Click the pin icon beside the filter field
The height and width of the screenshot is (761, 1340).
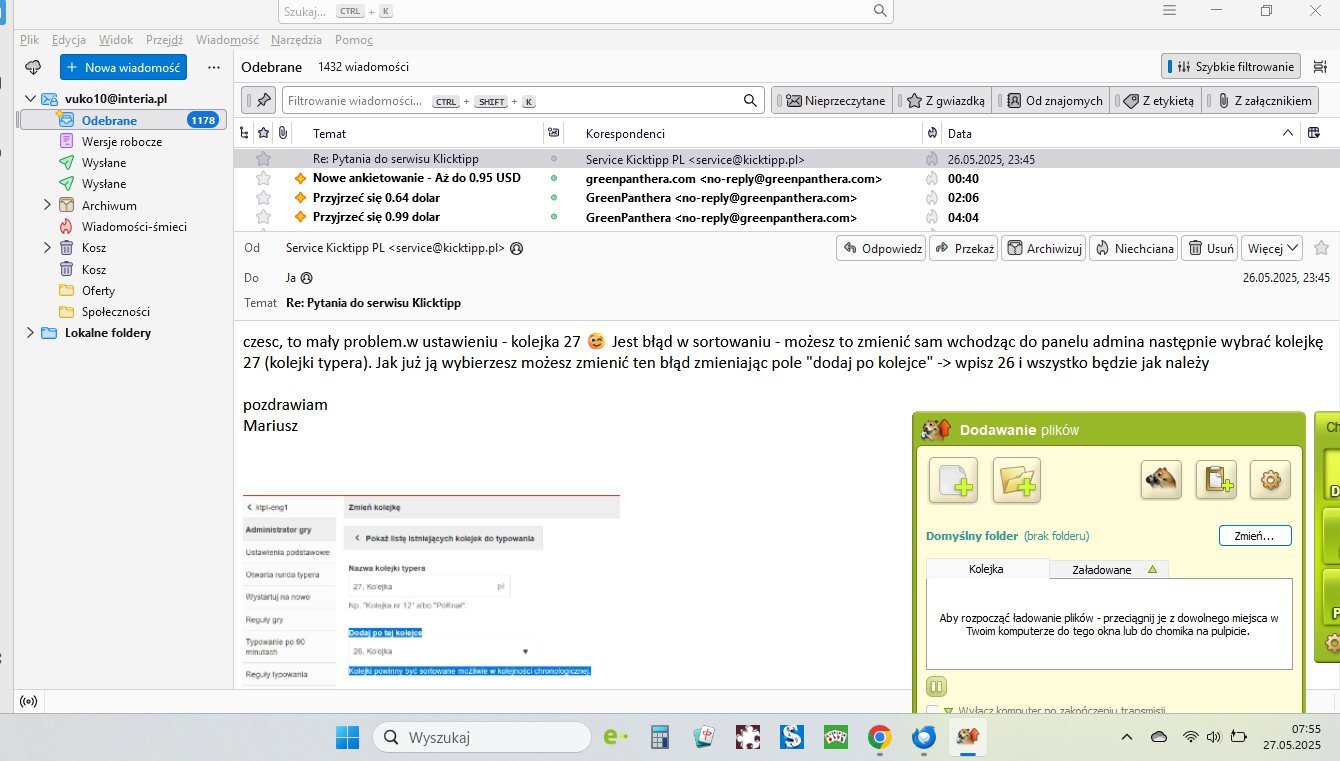click(263, 101)
